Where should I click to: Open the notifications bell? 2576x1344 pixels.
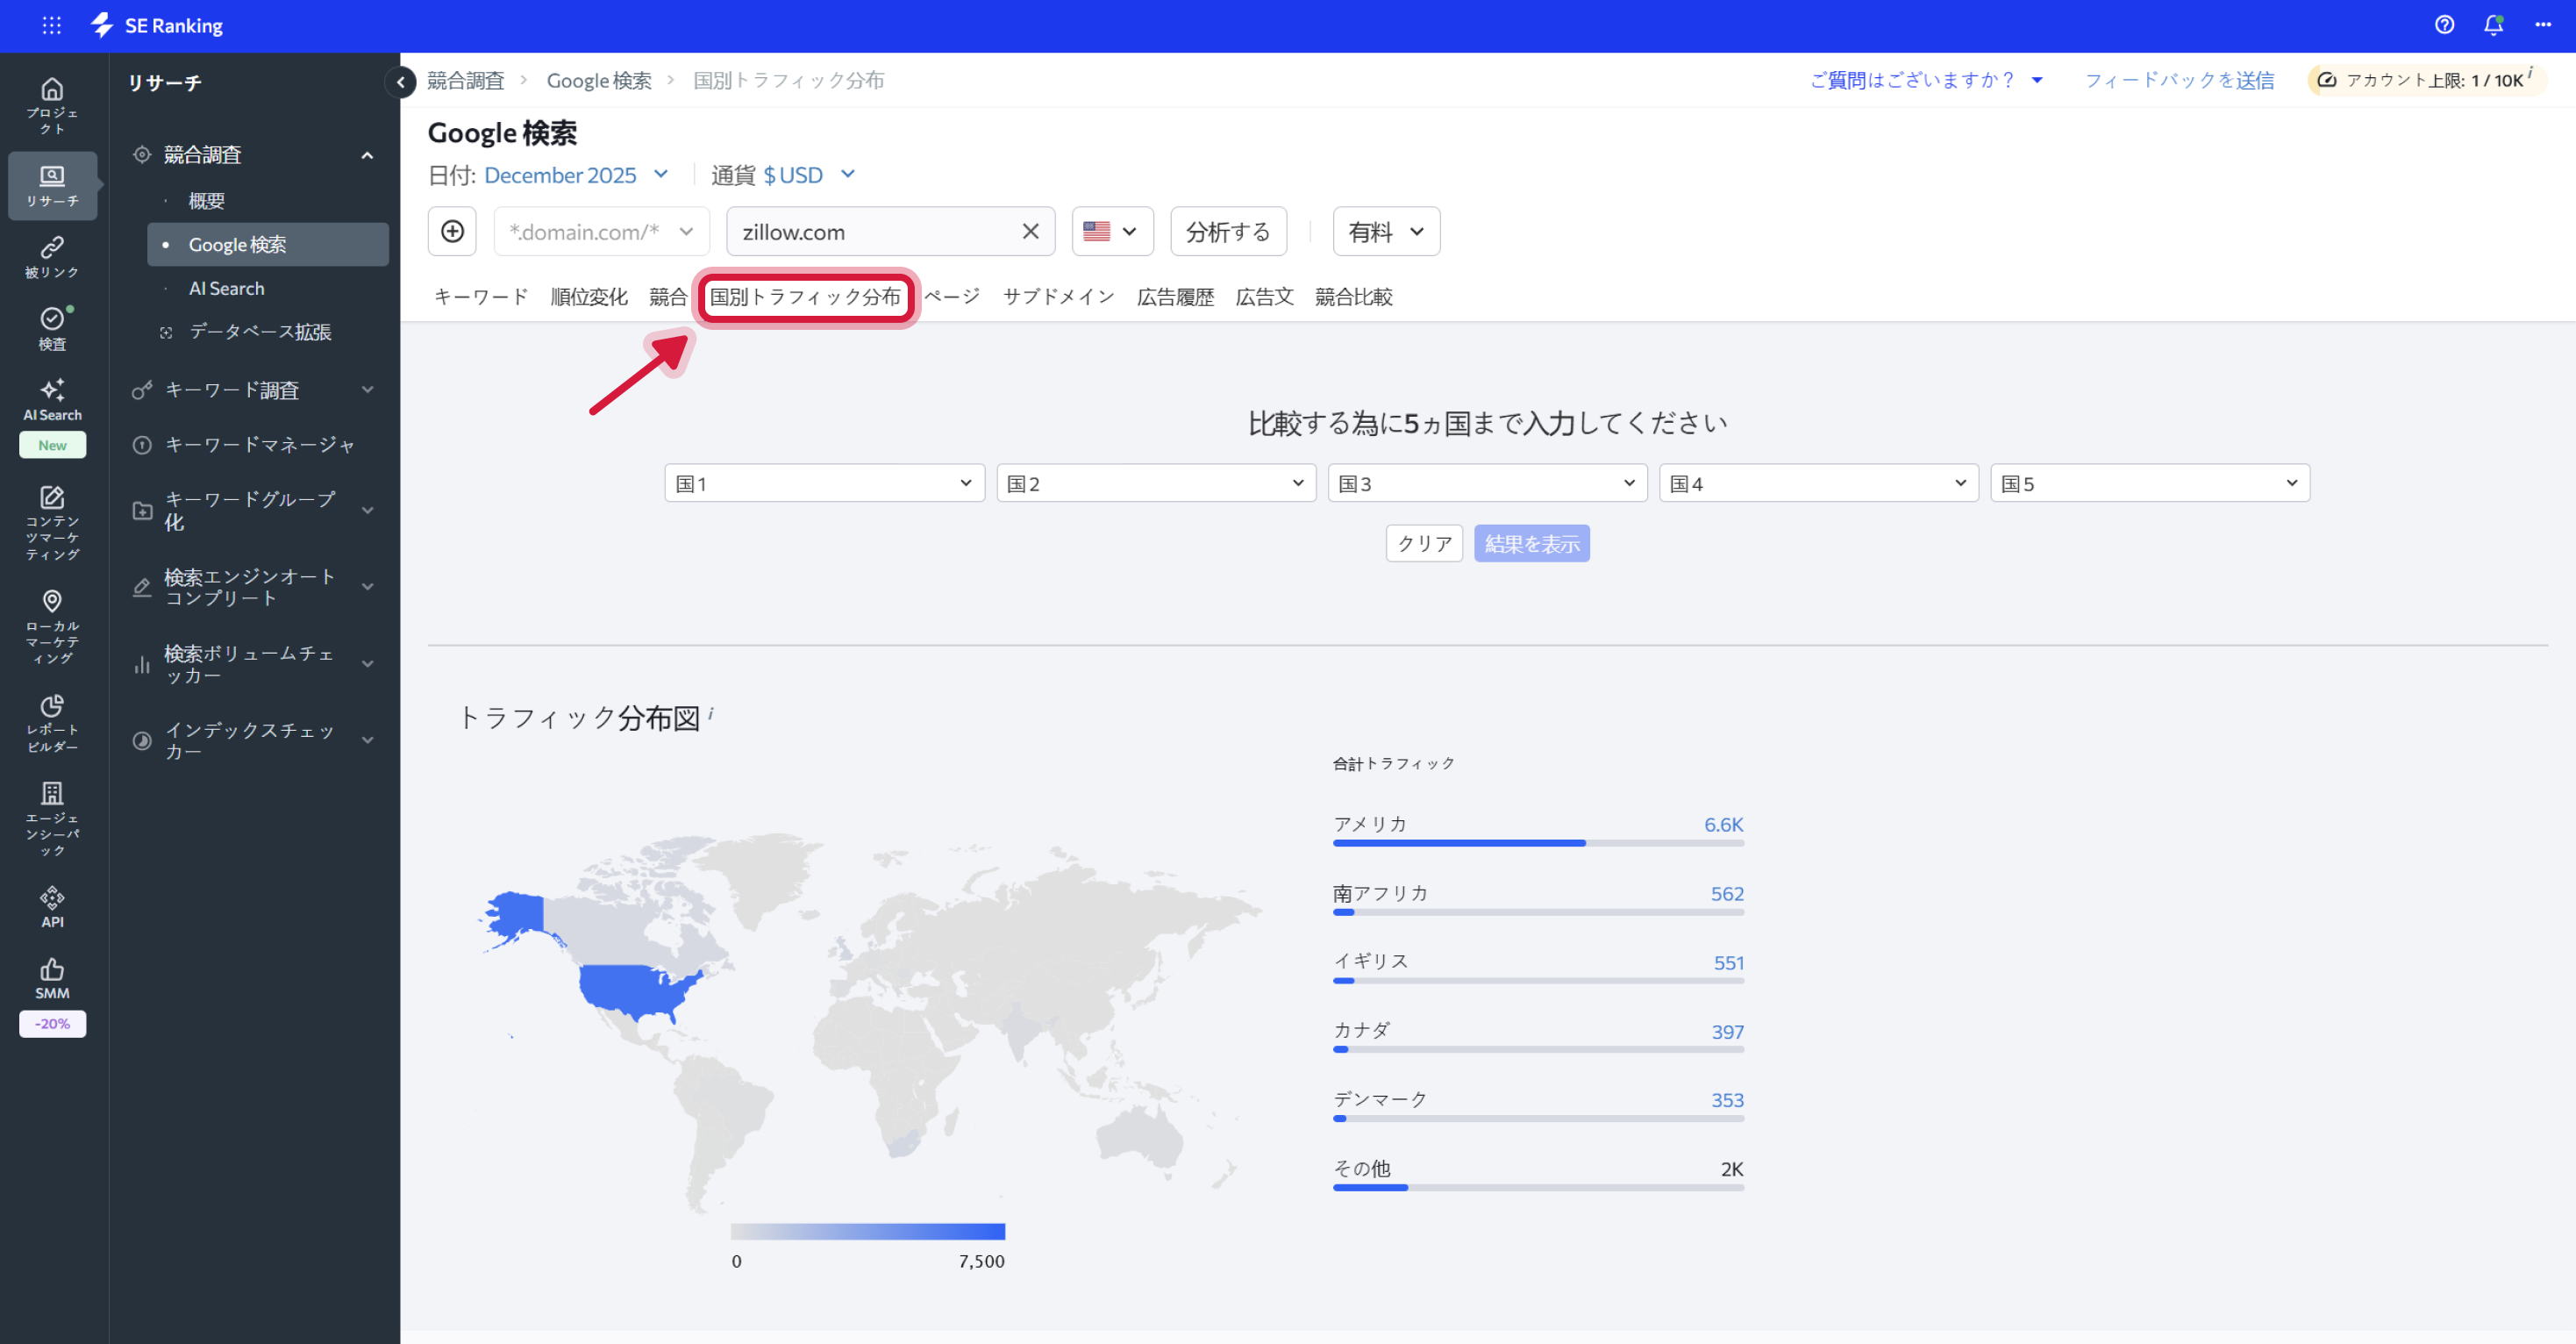click(2493, 25)
